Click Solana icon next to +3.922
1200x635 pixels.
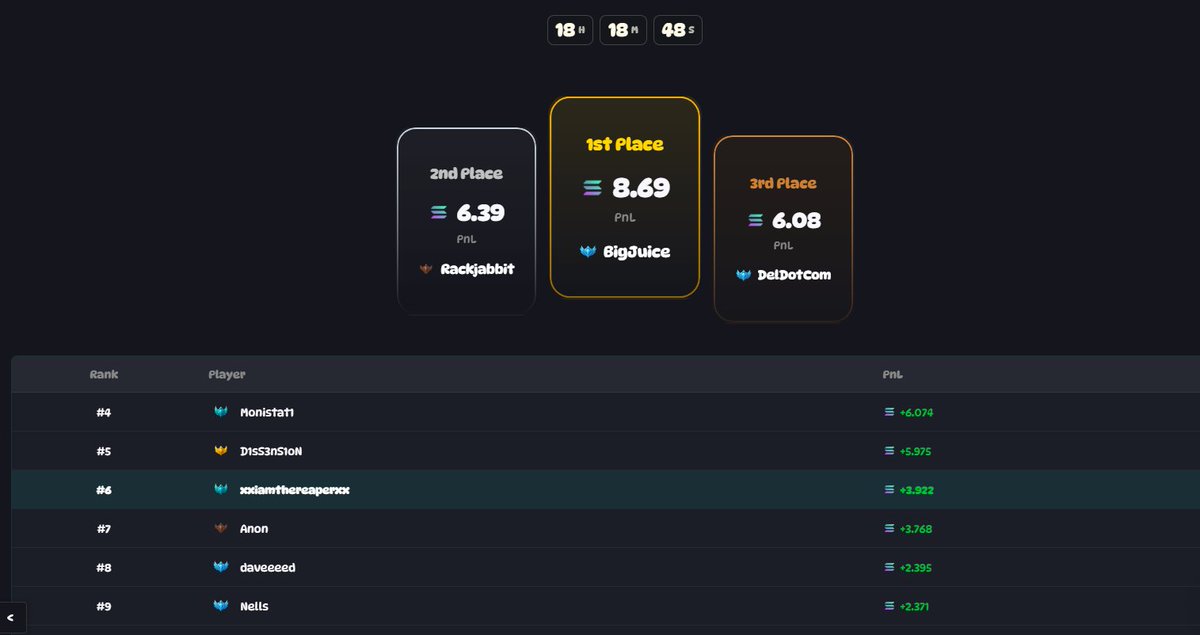click(889, 490)
